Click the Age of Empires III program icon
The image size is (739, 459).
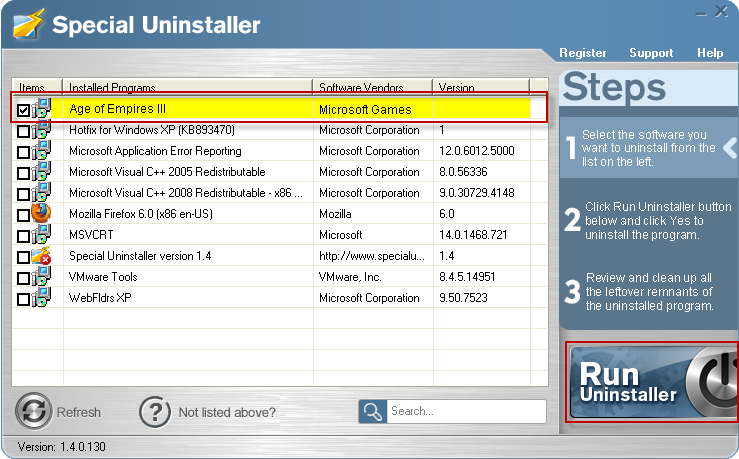click(x=41, y=108)
